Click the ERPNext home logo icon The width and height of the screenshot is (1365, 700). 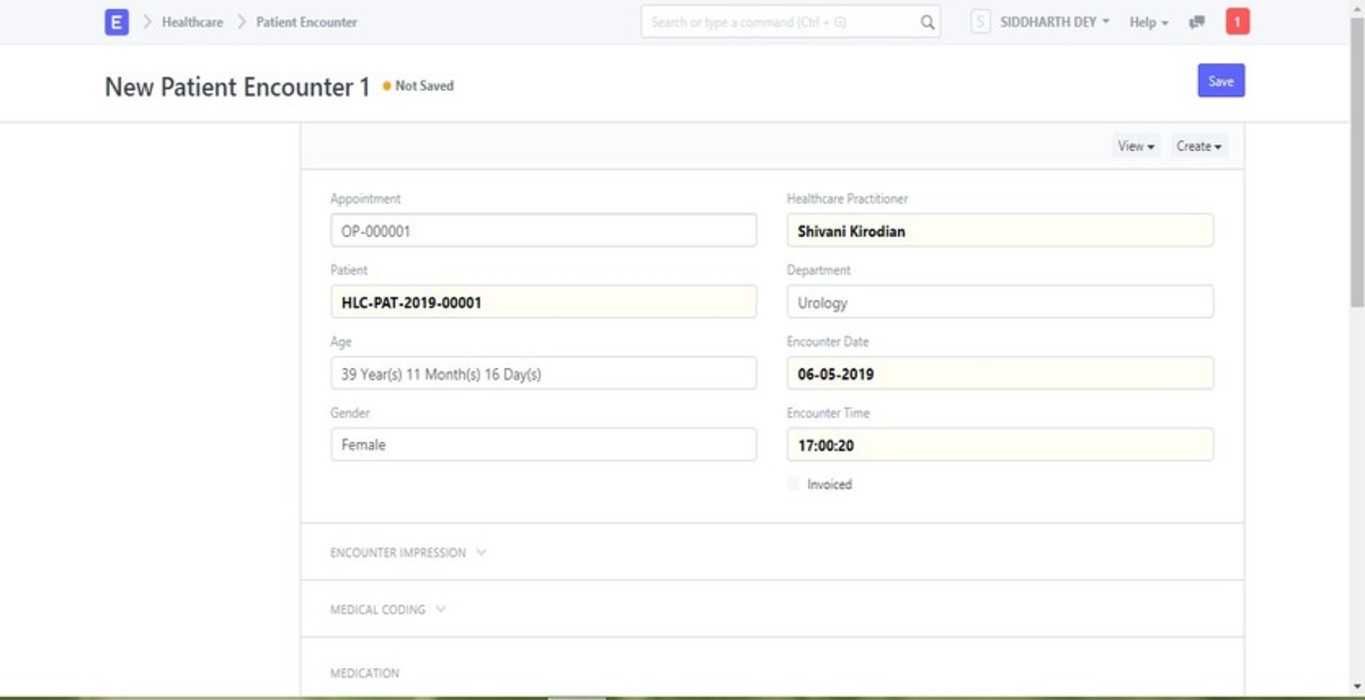pyautogui.click(x=116, y=22)
